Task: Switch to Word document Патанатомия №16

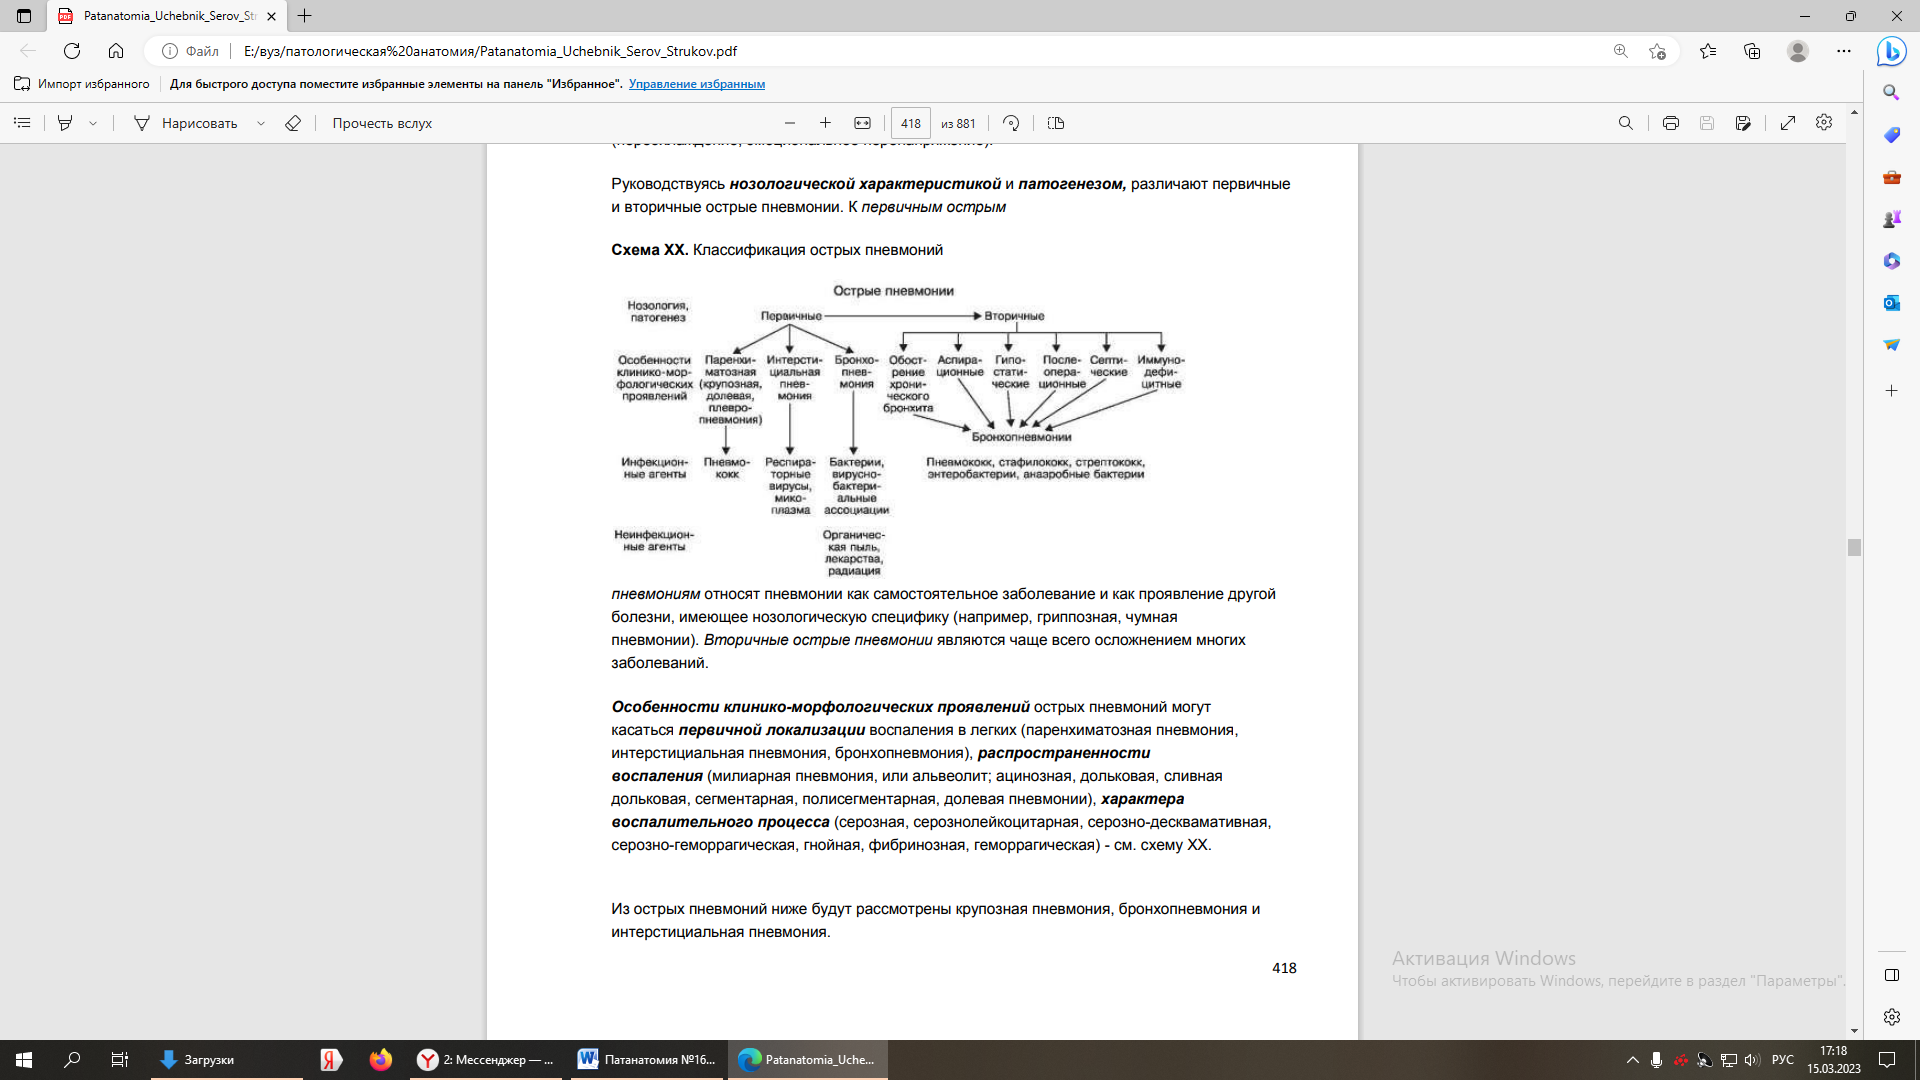Action: point(648,1060)
